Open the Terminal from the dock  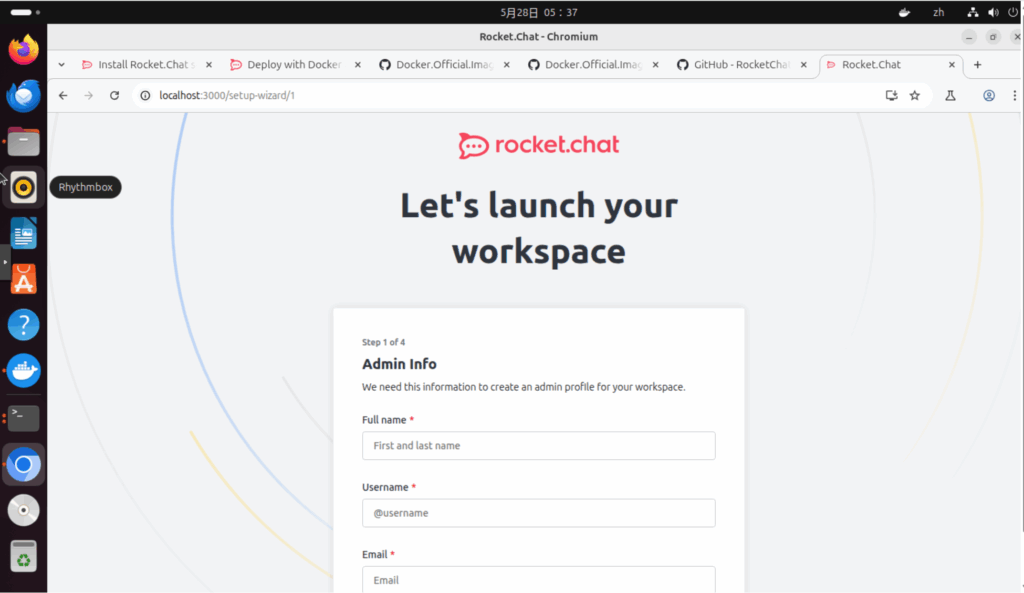pos(24,418)
